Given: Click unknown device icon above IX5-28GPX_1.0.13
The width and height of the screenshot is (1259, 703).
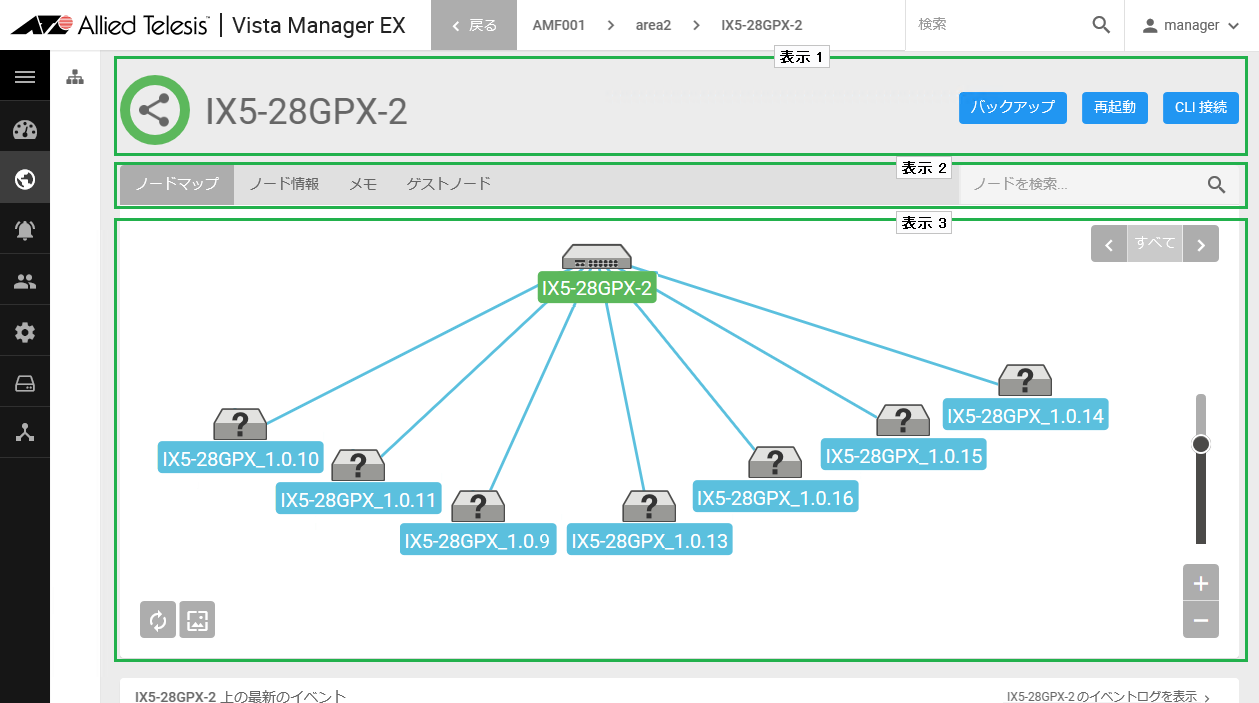Looking at the screenshot, I should [649, 506].
